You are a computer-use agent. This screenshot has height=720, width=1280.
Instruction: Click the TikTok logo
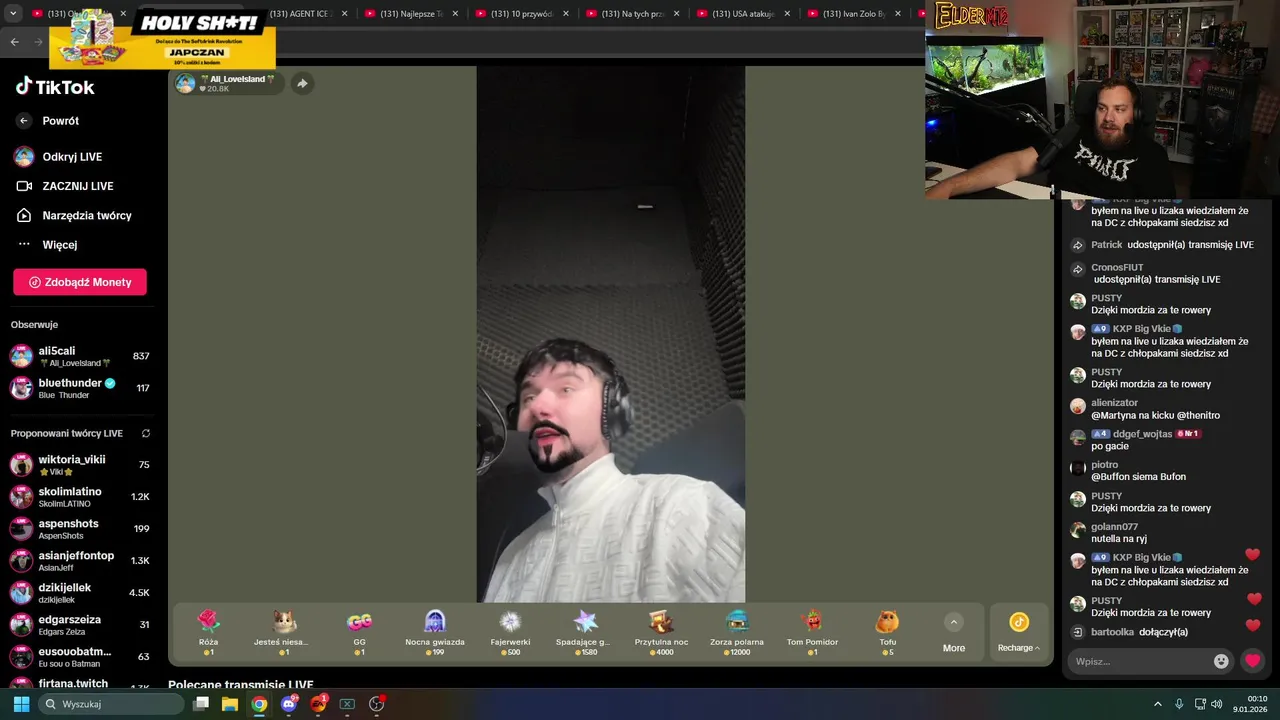[55, 87]
